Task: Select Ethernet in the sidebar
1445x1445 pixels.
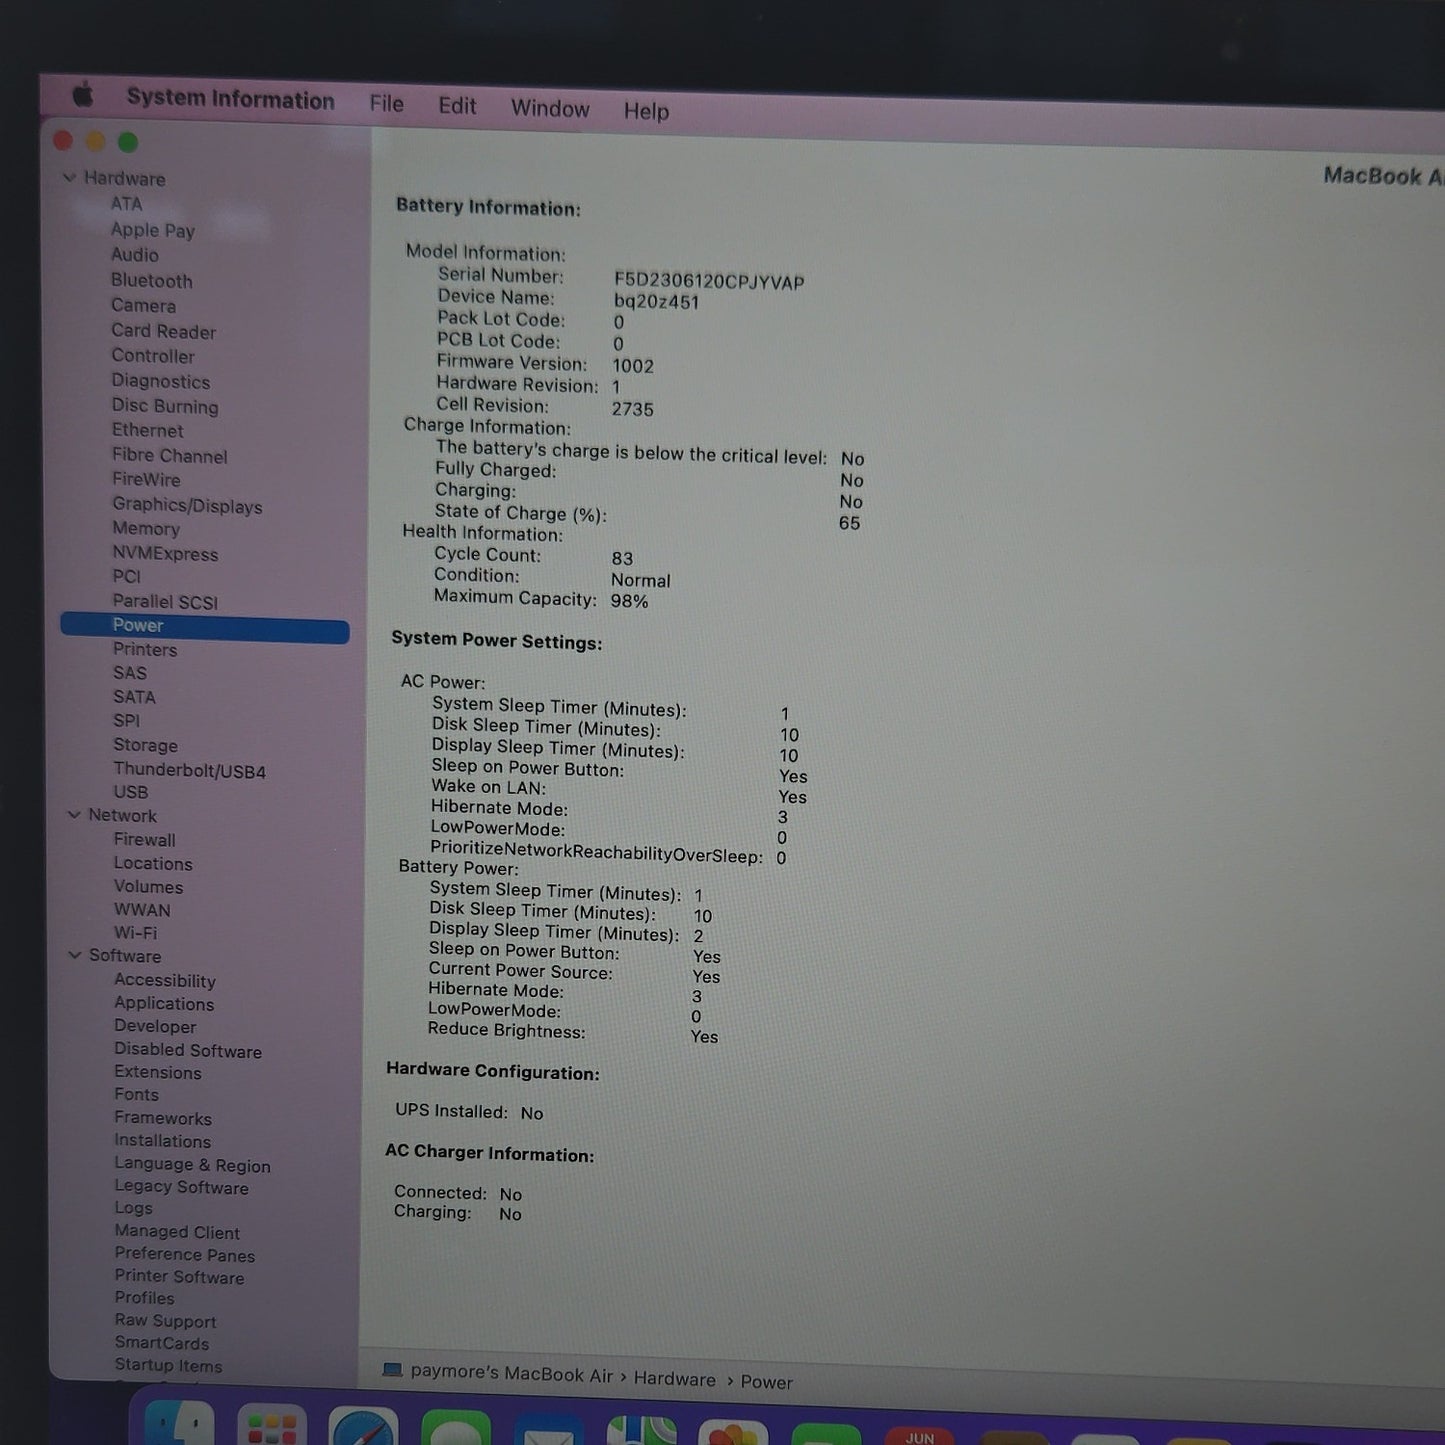Action: tap(148, 430)
